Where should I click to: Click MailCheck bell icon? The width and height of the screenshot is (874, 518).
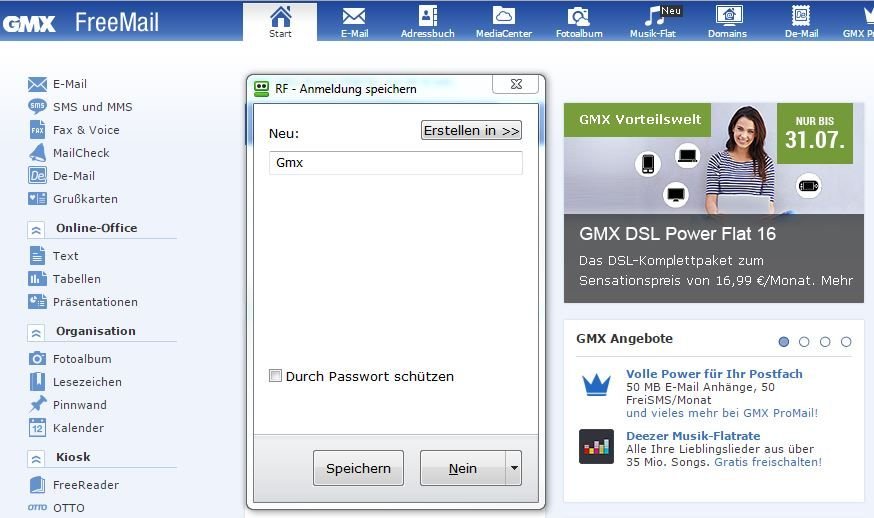pyautogui.click(x=37, y=152)
